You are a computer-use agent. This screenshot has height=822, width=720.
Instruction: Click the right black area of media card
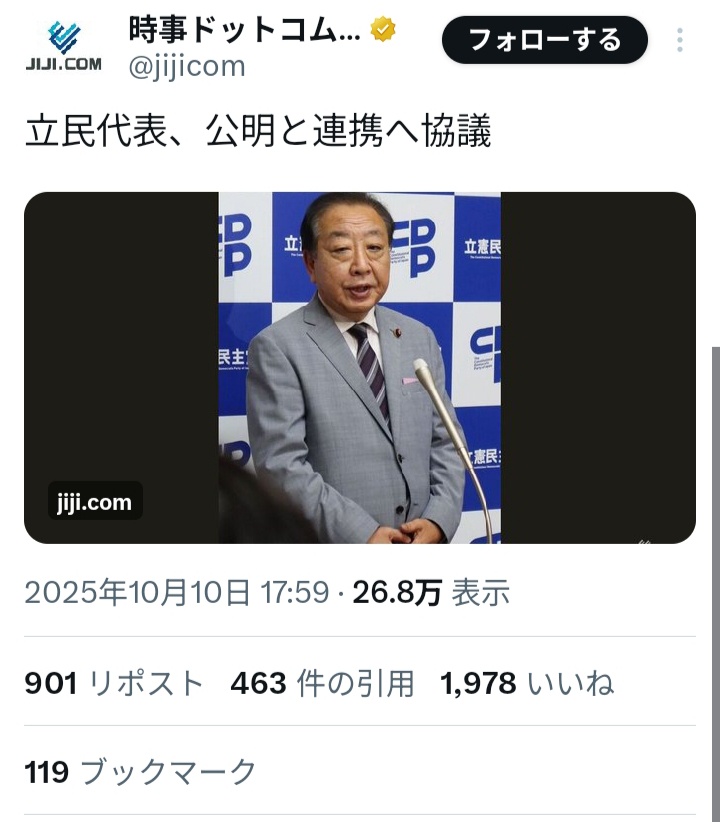(598, 367)
